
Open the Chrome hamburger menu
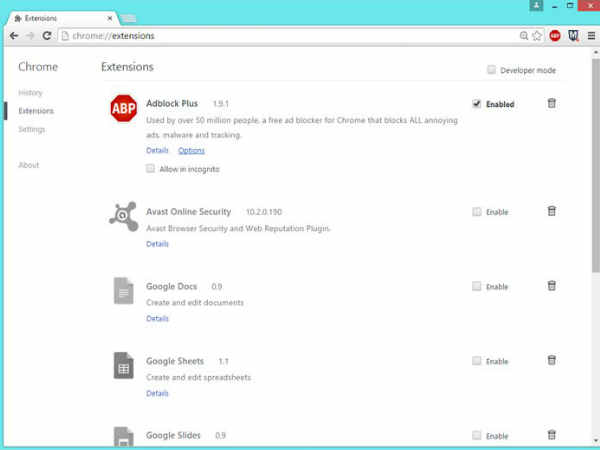coord(591,36)
